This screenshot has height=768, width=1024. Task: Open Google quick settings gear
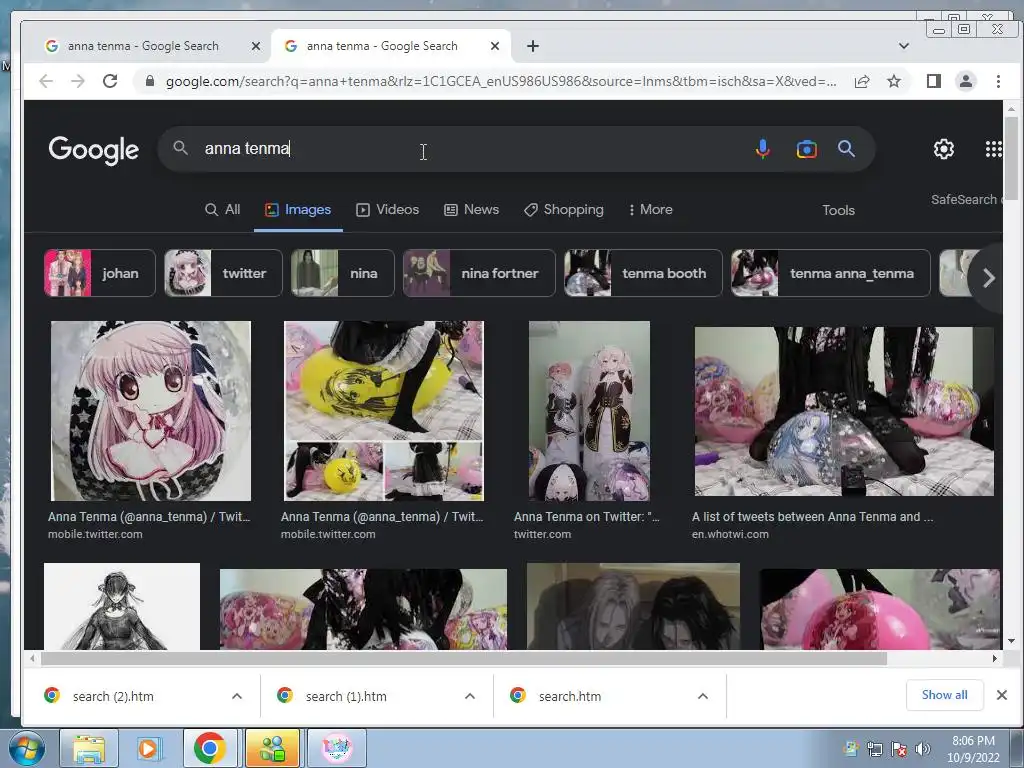click(x=944, y=149)
